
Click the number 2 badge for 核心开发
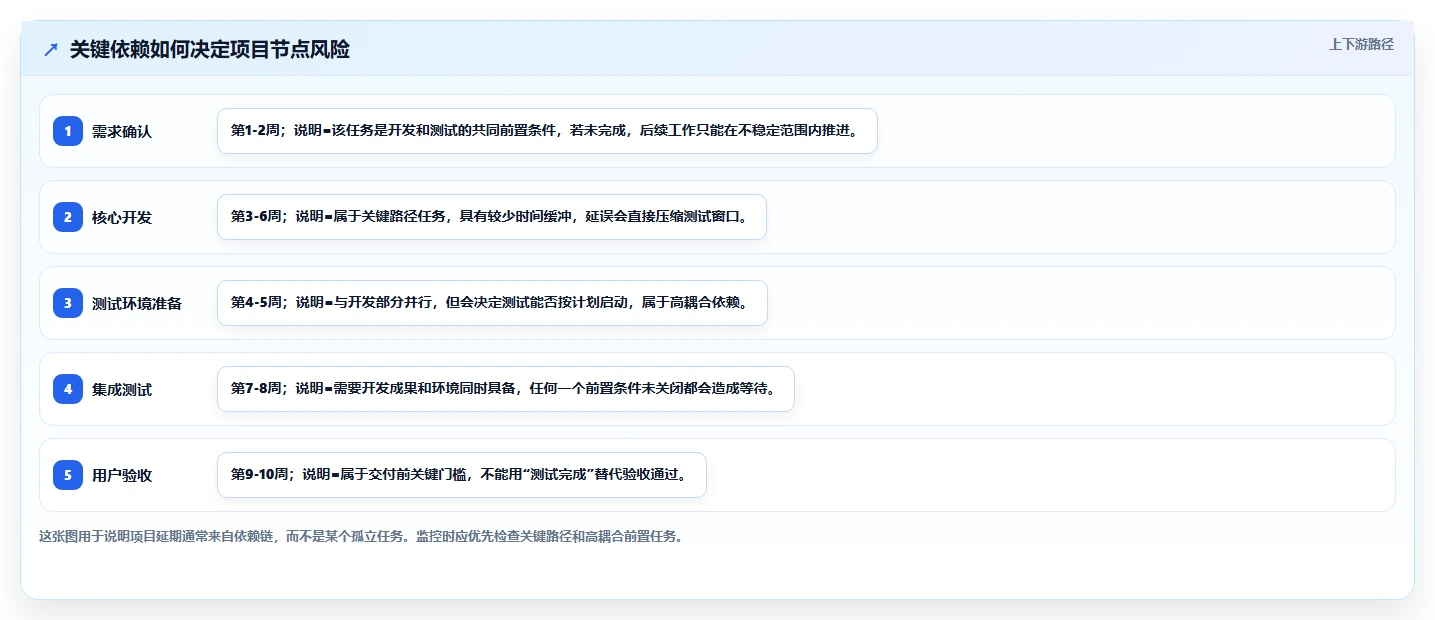click(68, 217)
